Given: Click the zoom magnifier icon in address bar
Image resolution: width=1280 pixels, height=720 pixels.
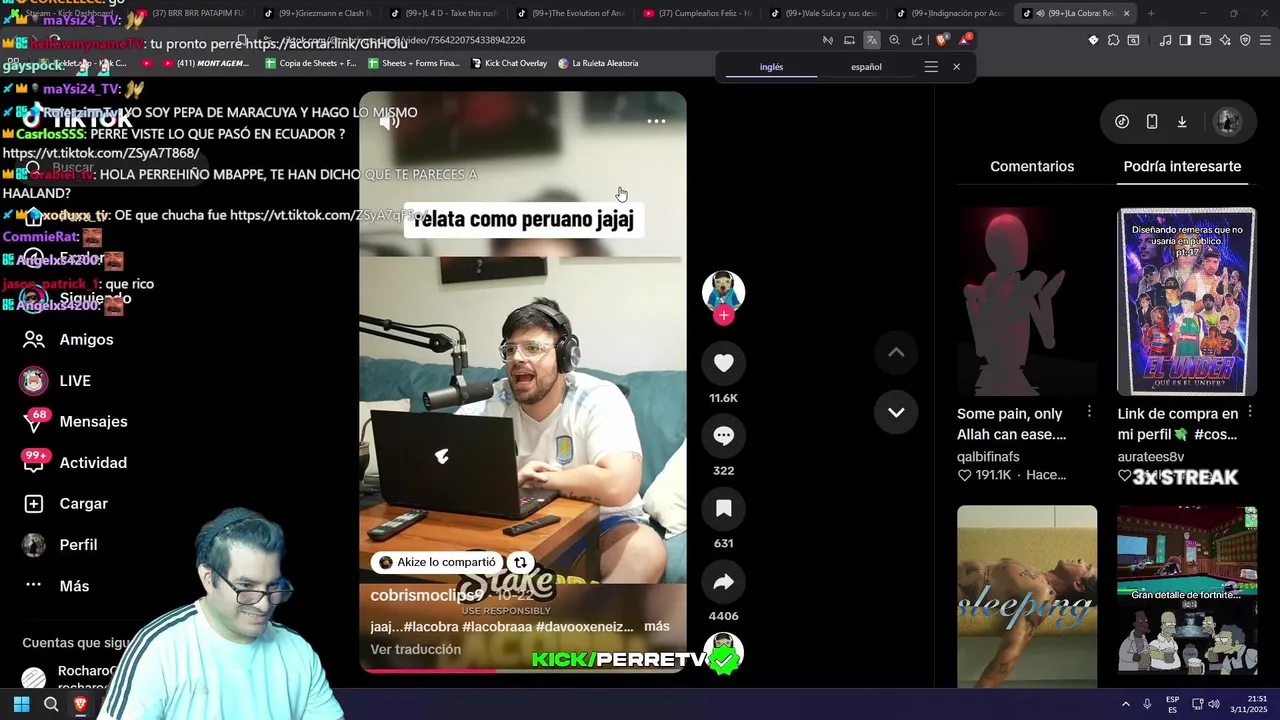Looking at the screenshot, I should coord(894,40).
